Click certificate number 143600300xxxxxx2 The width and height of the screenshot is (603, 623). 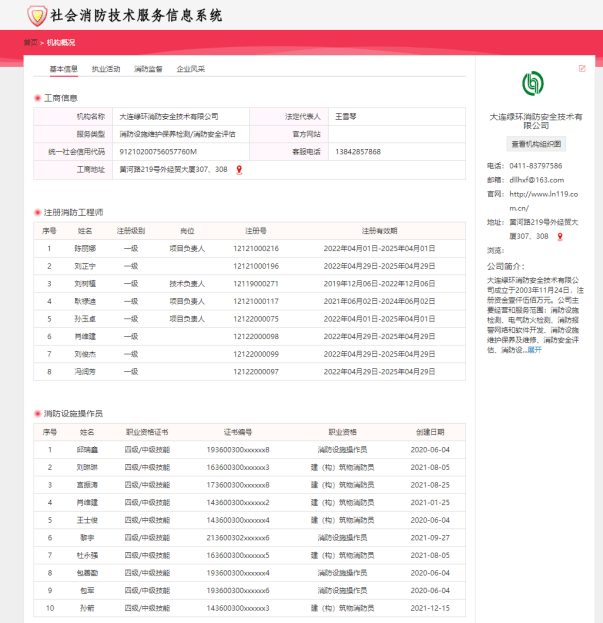click(238, 503)
